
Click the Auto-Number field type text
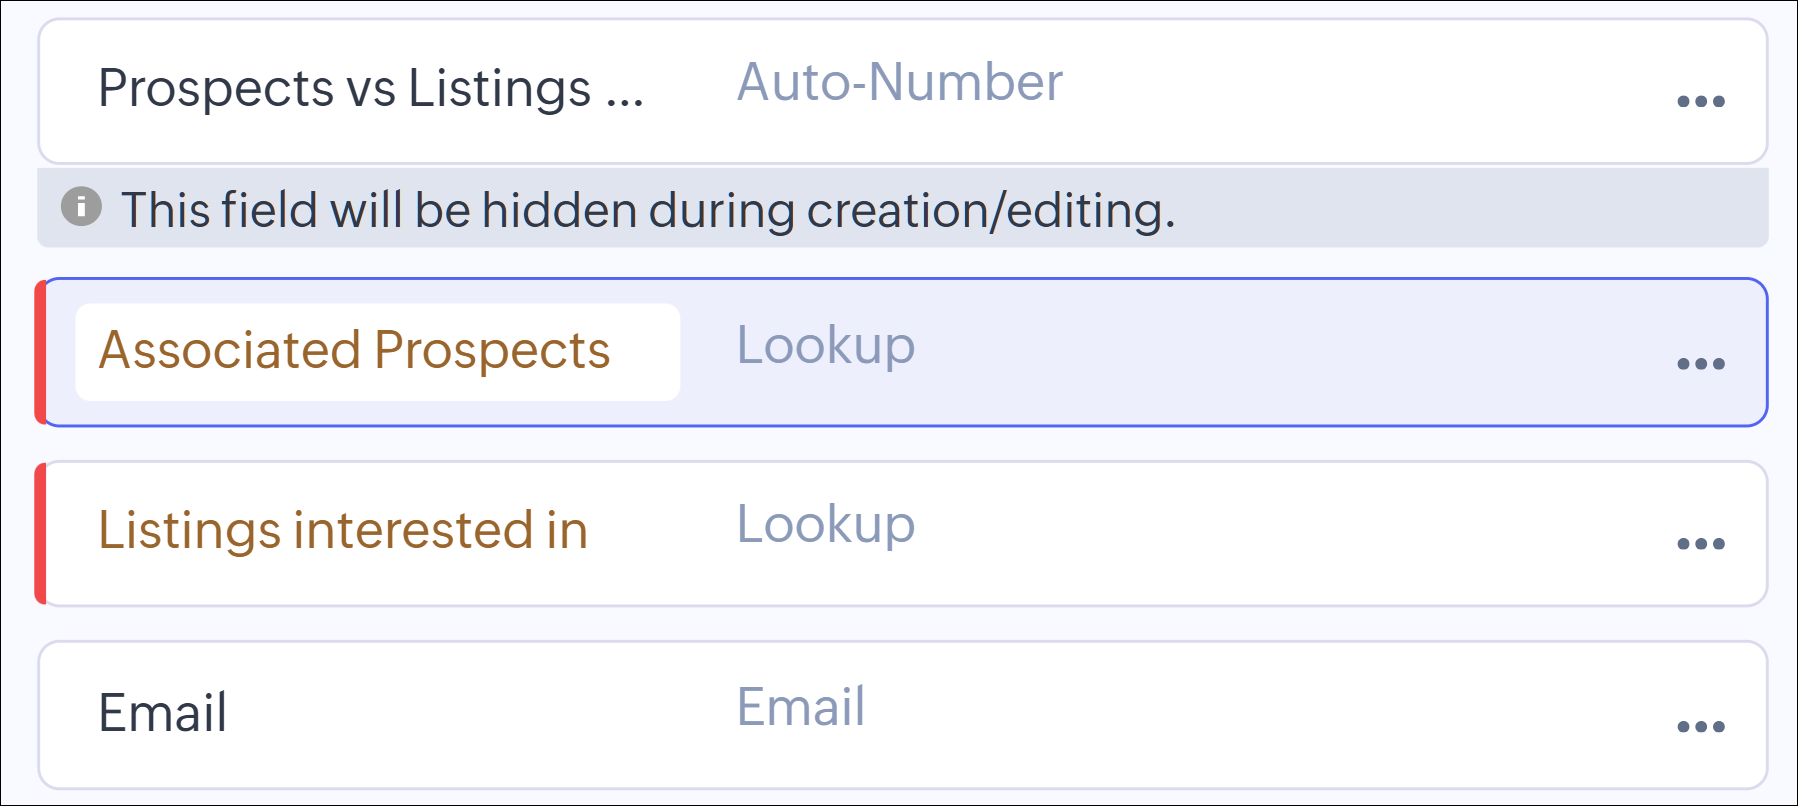pyautogui.click(x=899, y=82)
